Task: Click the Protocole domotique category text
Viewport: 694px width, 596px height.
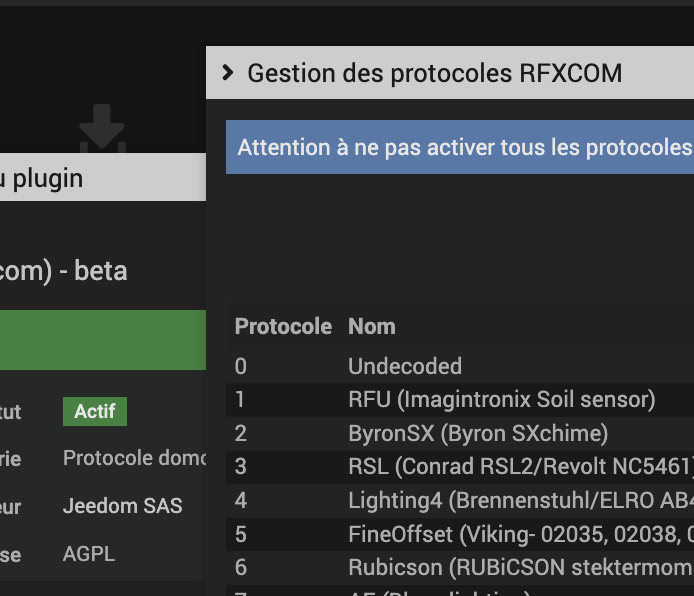Action: 135,458
